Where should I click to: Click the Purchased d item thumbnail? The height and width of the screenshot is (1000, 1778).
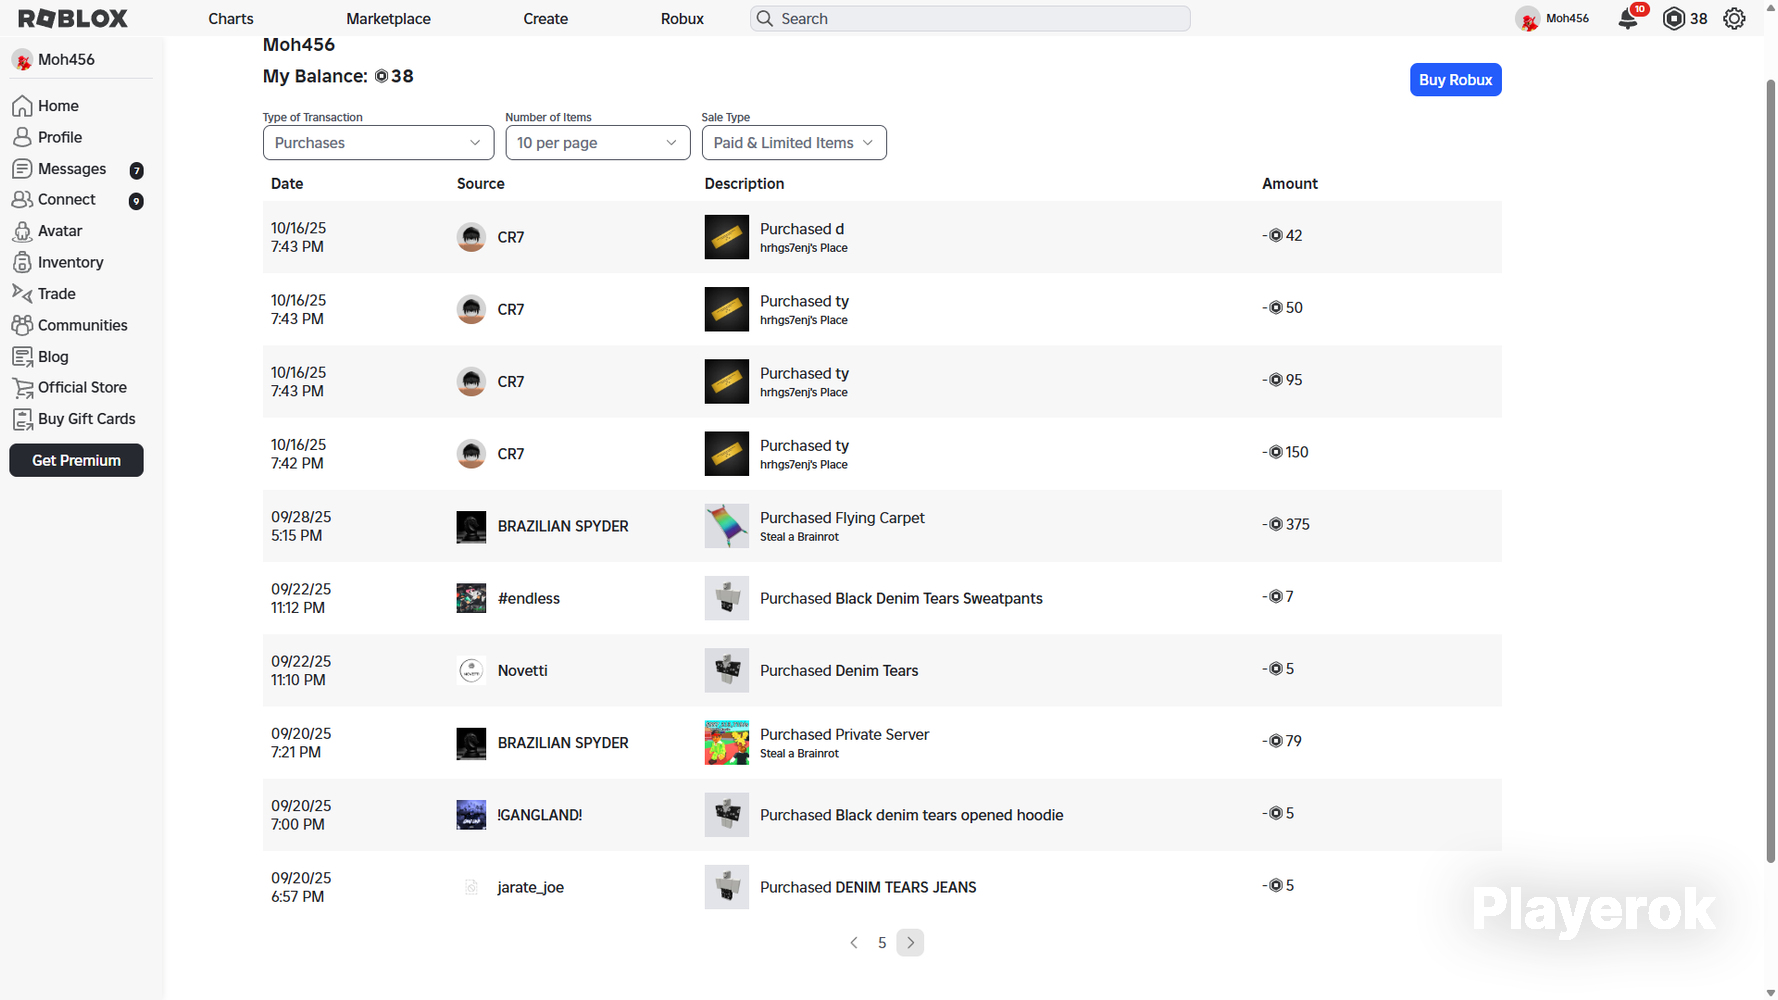tap(727, 237)
